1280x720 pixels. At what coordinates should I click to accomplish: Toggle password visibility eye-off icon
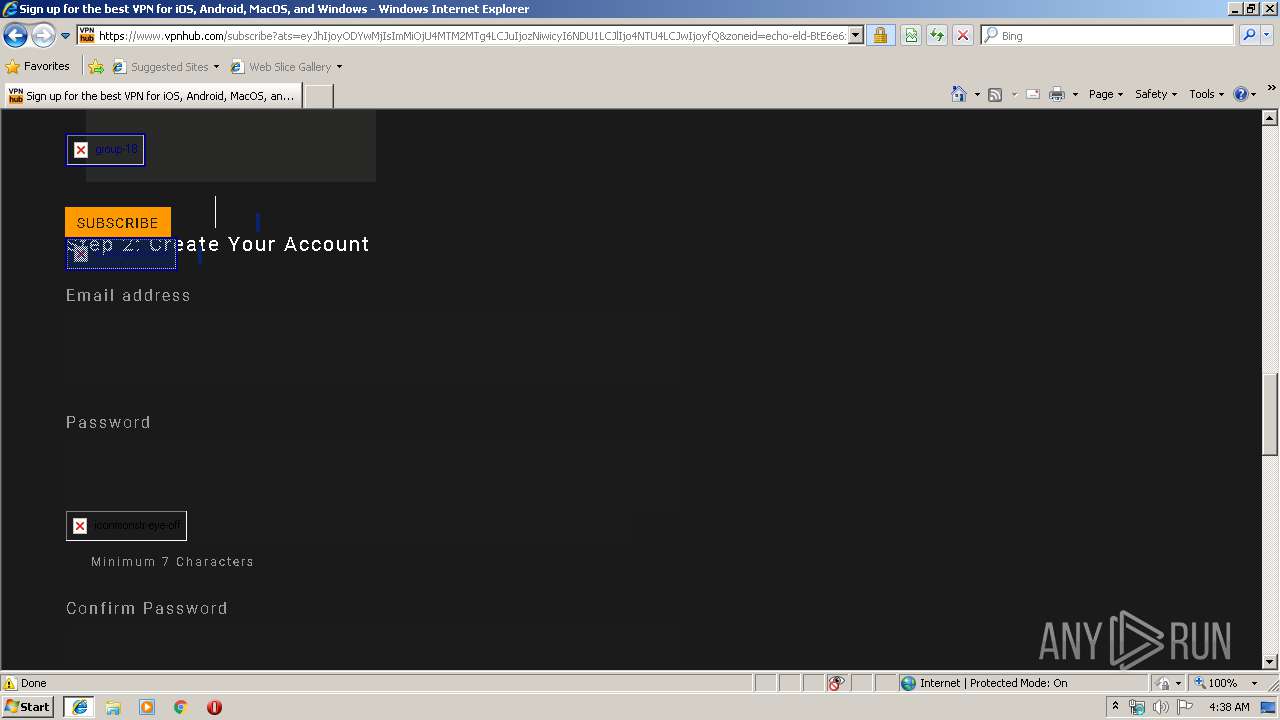click(x=126, y=526)
